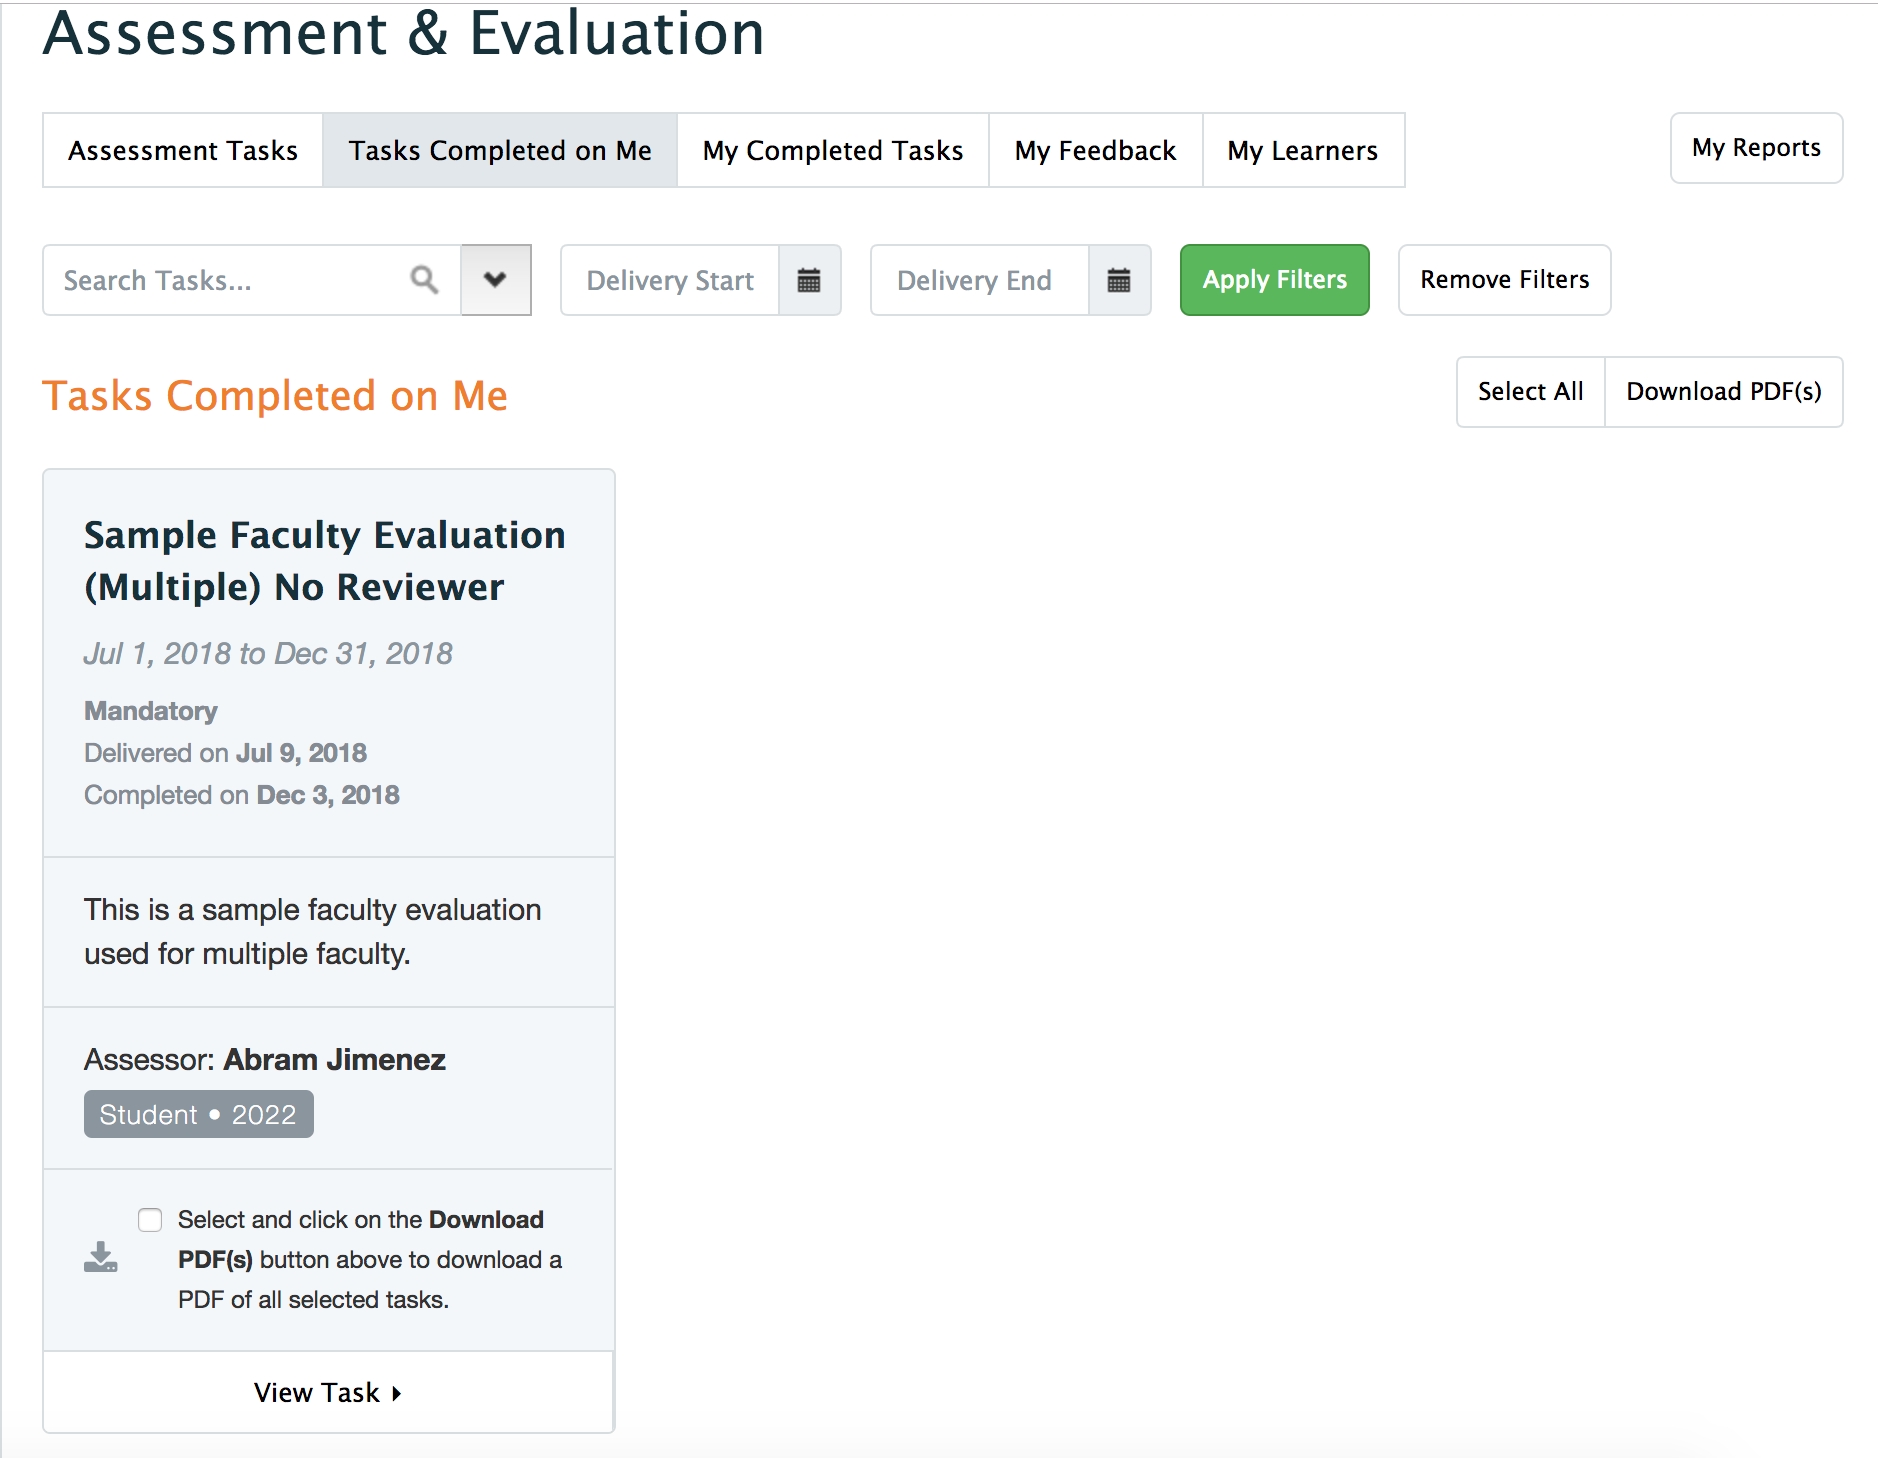The width and height of the screenshot is (1878, 1458).
Task: Click Remove Filters
Action: [x=1504, y=280]
